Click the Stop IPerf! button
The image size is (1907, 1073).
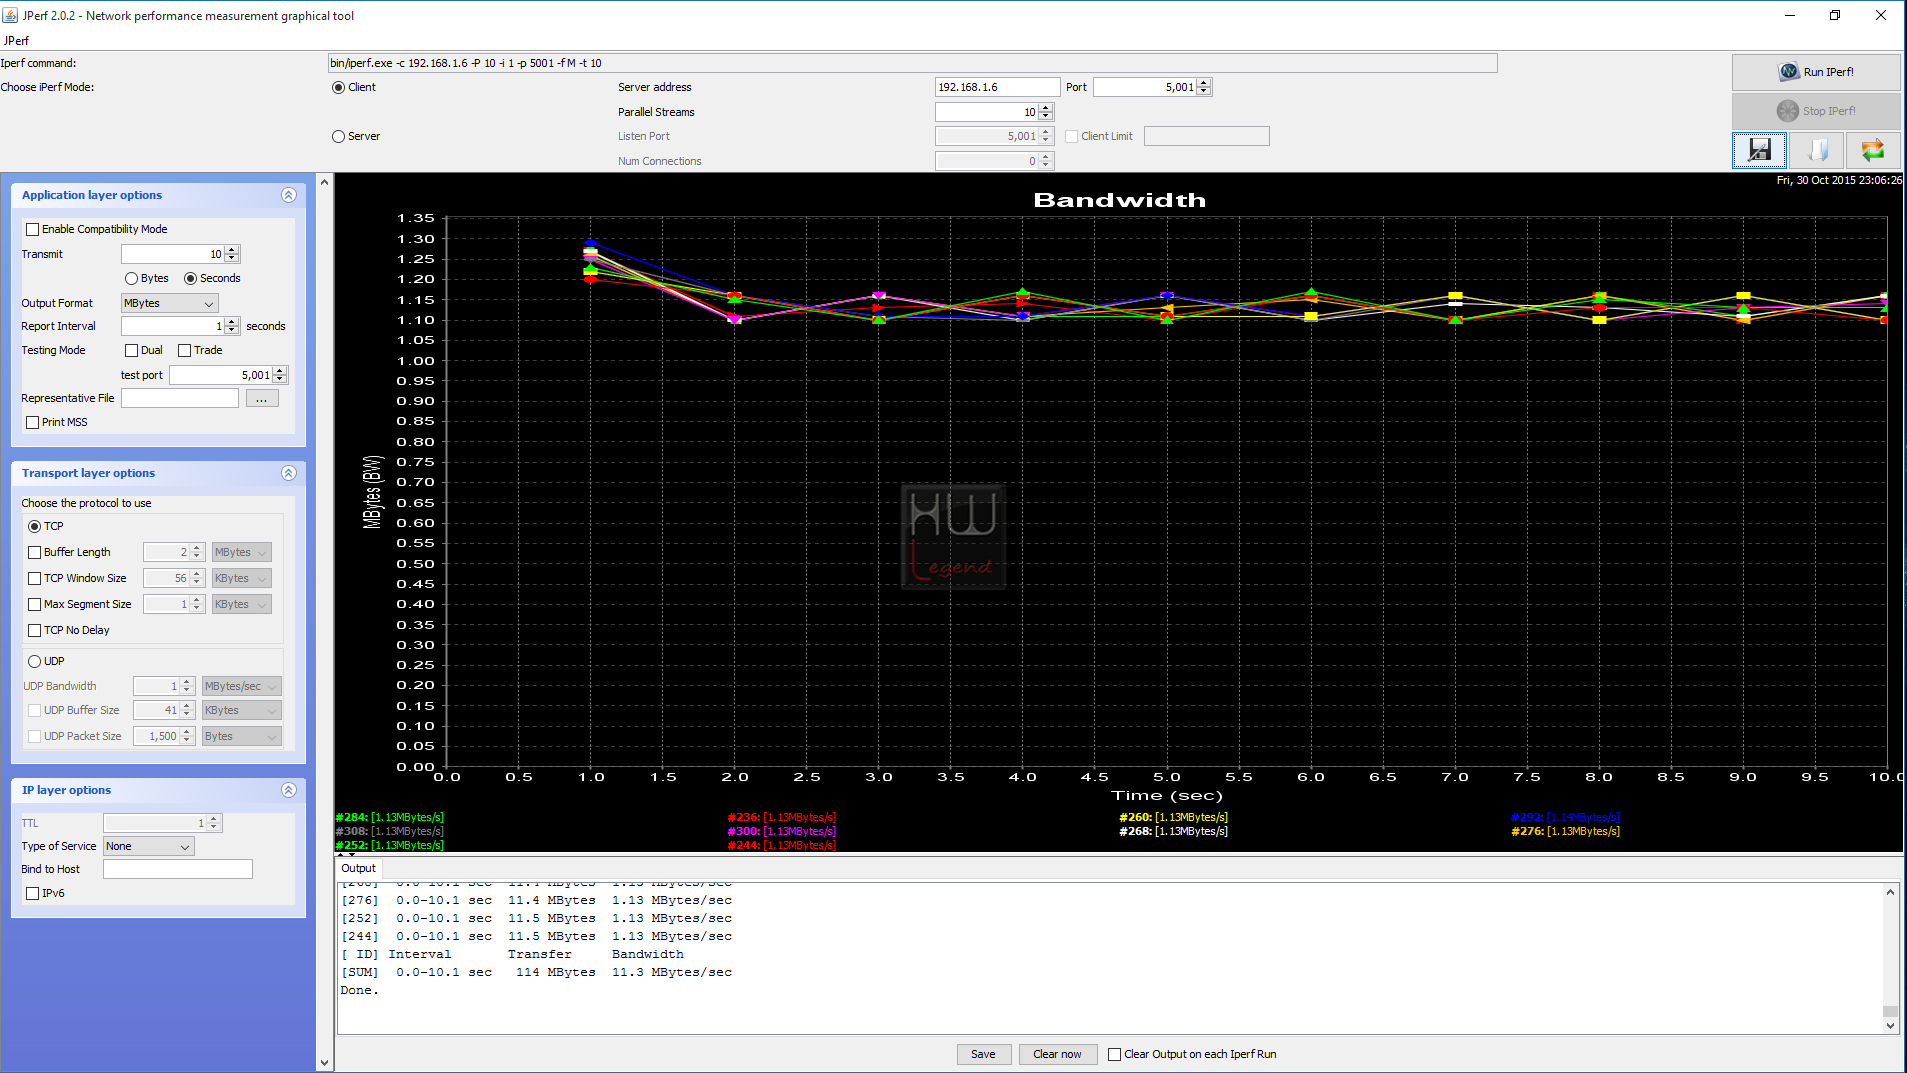[1816, 111]
